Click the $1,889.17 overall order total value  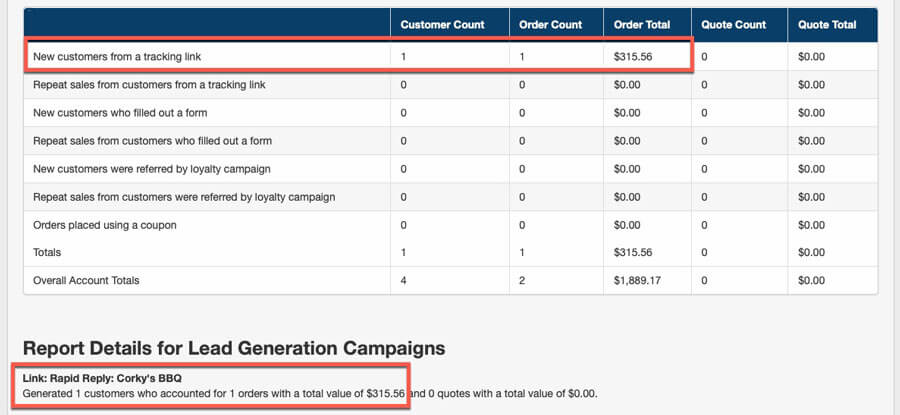click(636, 281)
